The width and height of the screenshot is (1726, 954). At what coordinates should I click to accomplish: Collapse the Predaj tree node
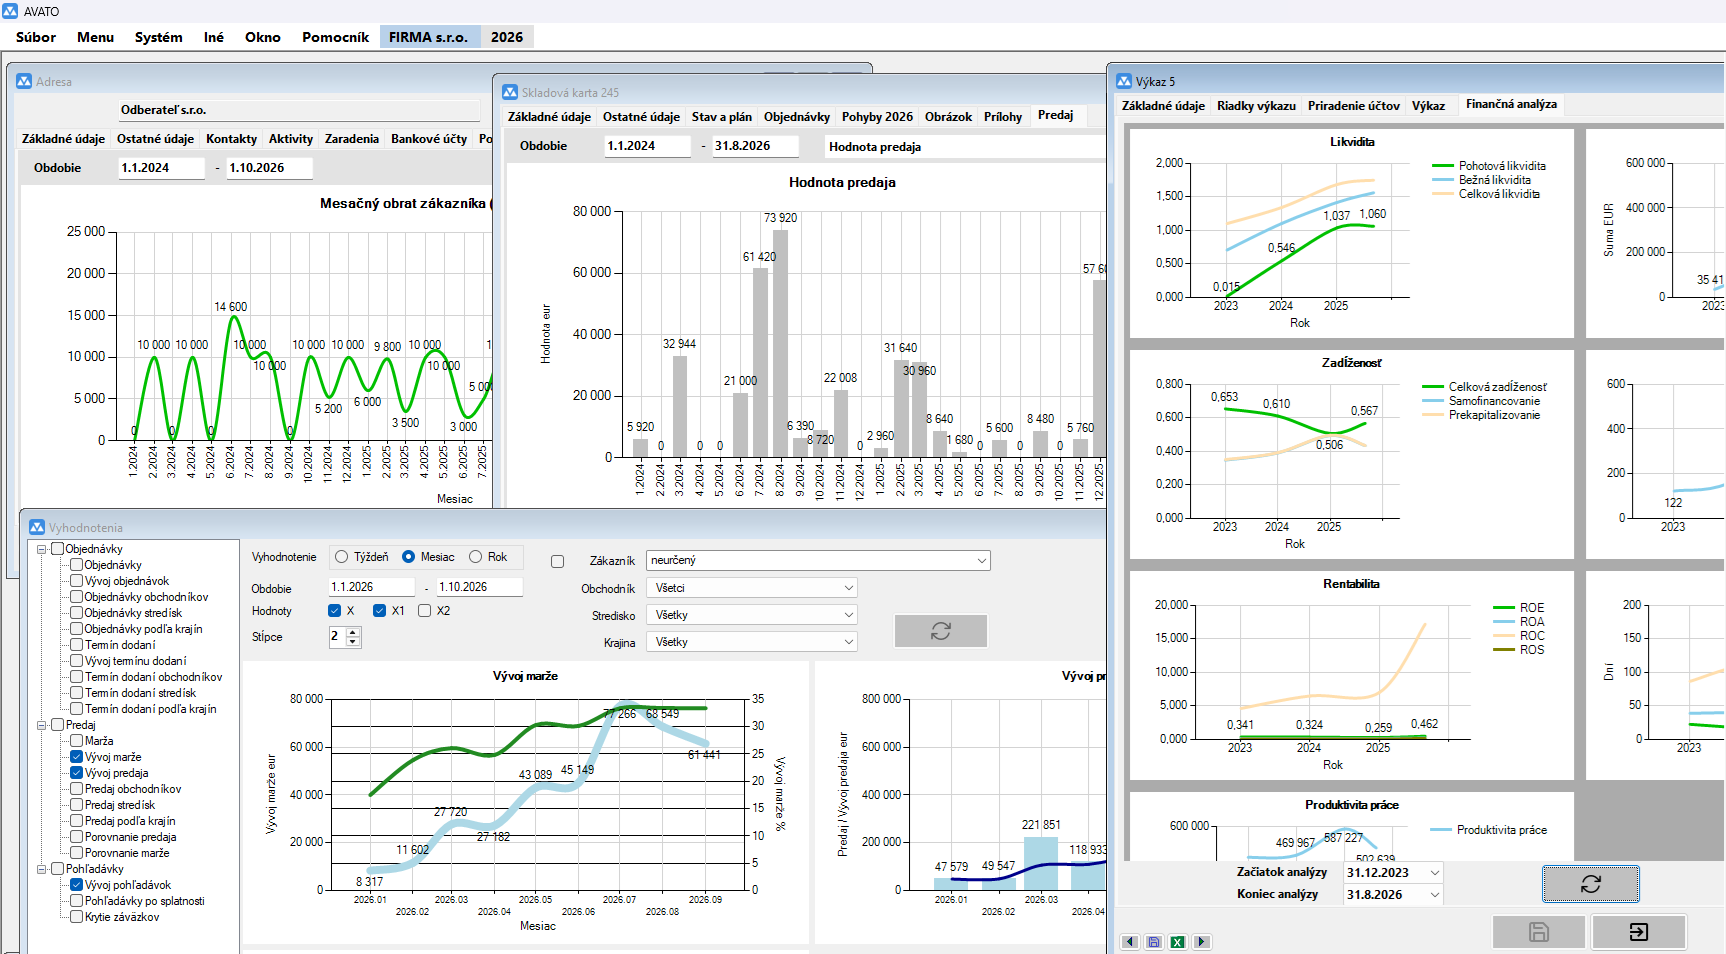click(42, 725)
